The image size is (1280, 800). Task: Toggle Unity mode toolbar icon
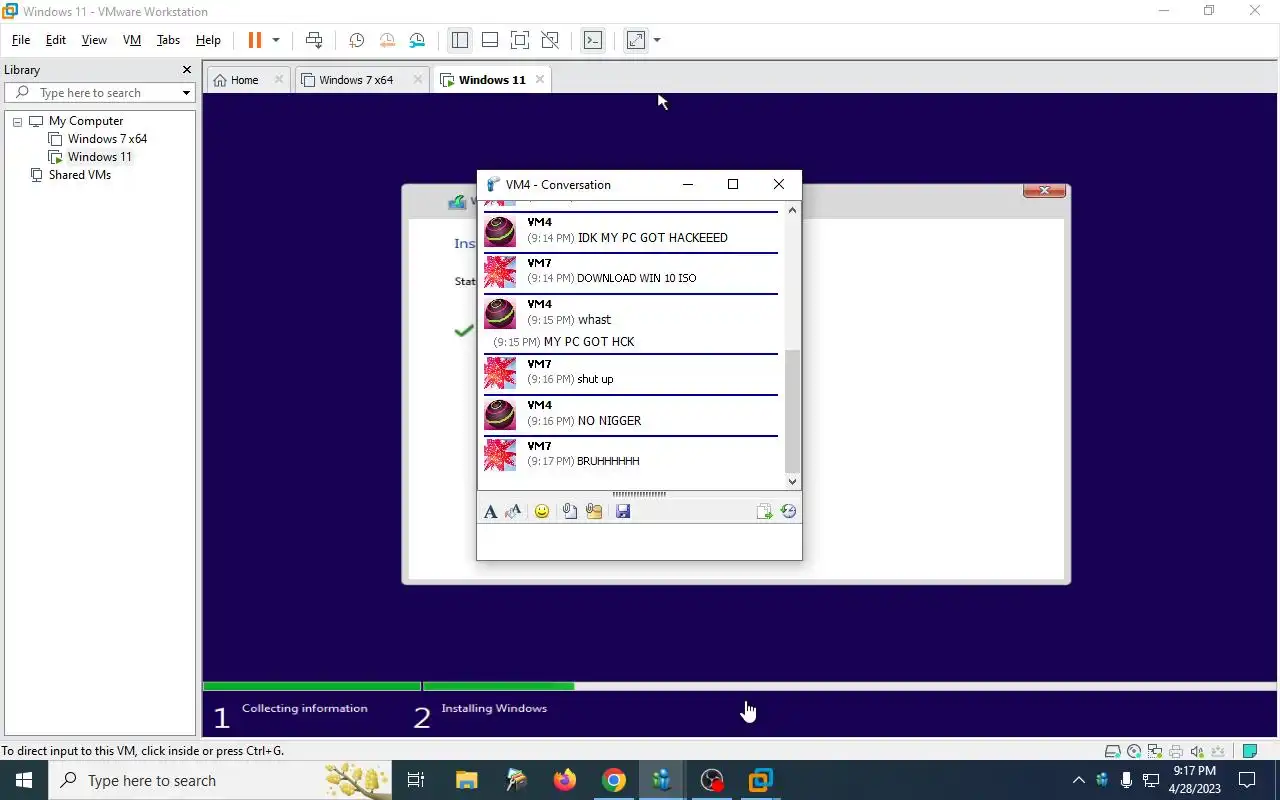(550, 40)
